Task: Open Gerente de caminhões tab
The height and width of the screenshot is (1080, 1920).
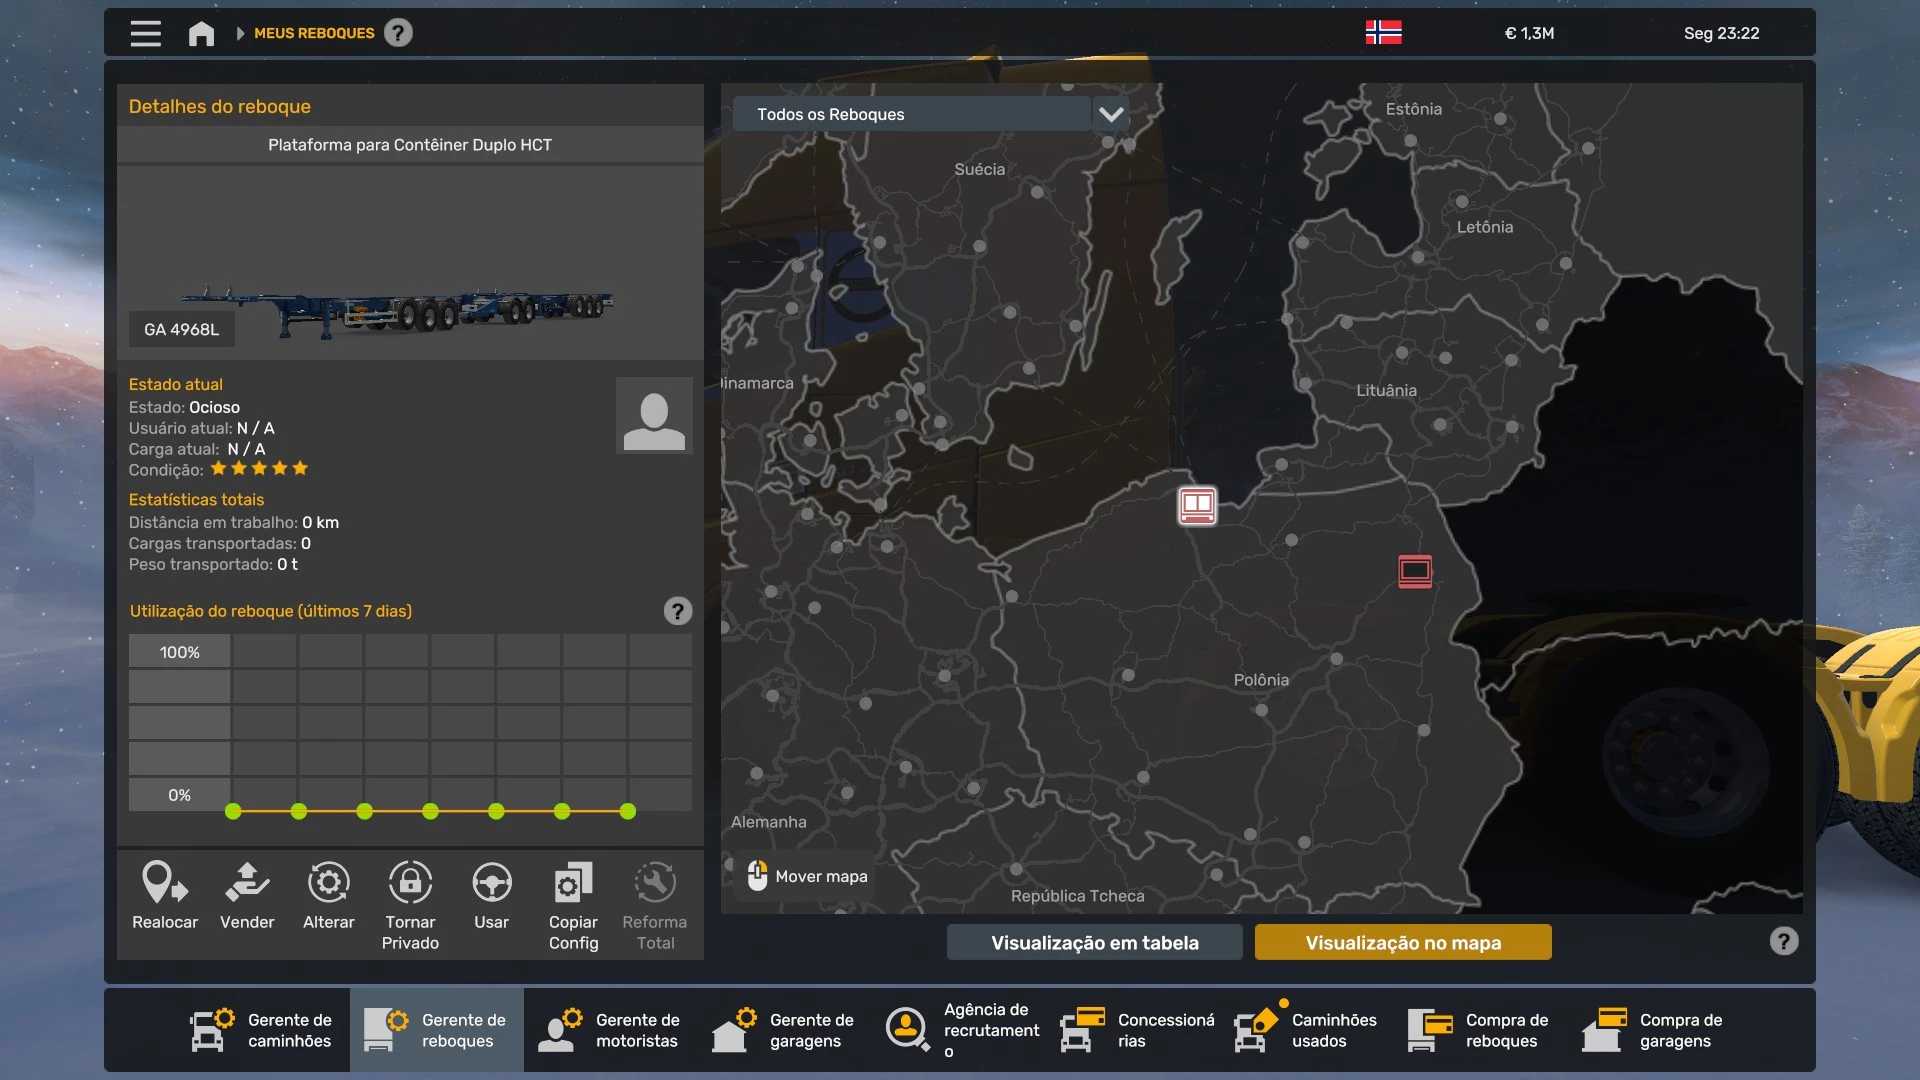Action: click(x=264, y=1030)
